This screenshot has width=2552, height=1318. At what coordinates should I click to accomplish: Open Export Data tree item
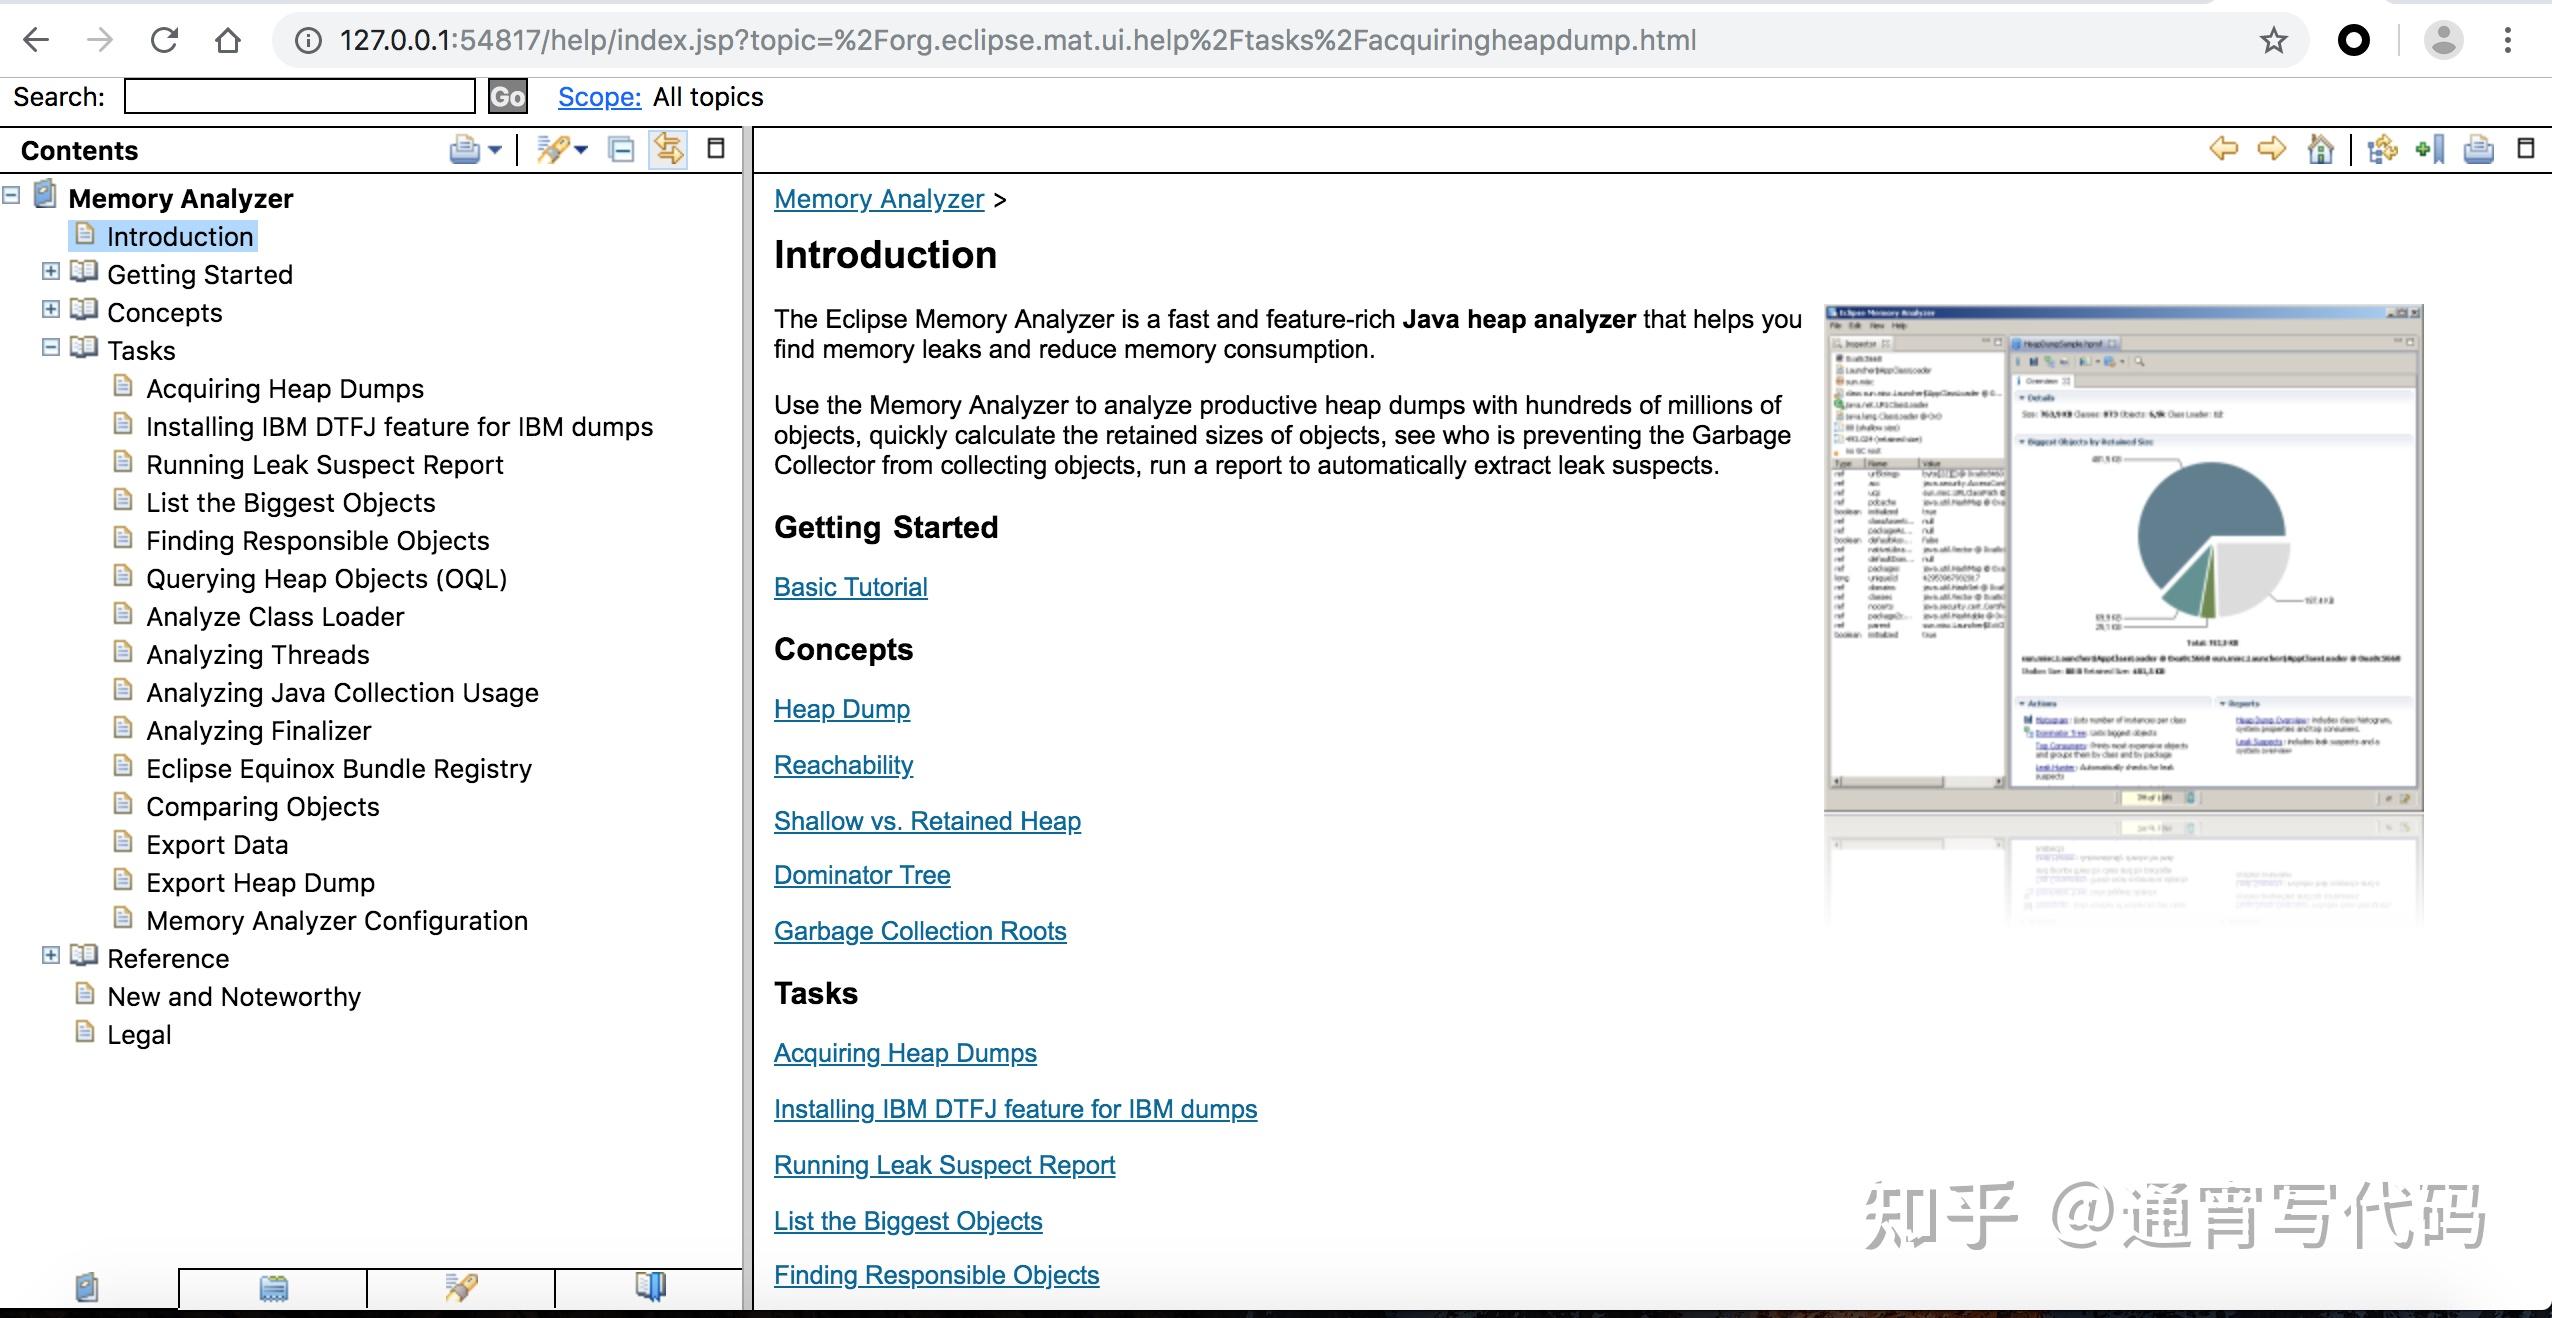[x=217, y=845]
